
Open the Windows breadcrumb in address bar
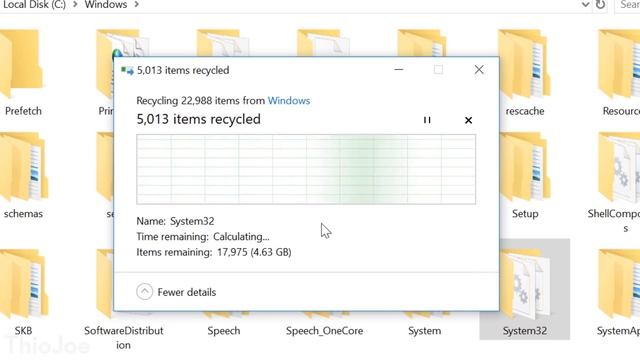point(106,5)
